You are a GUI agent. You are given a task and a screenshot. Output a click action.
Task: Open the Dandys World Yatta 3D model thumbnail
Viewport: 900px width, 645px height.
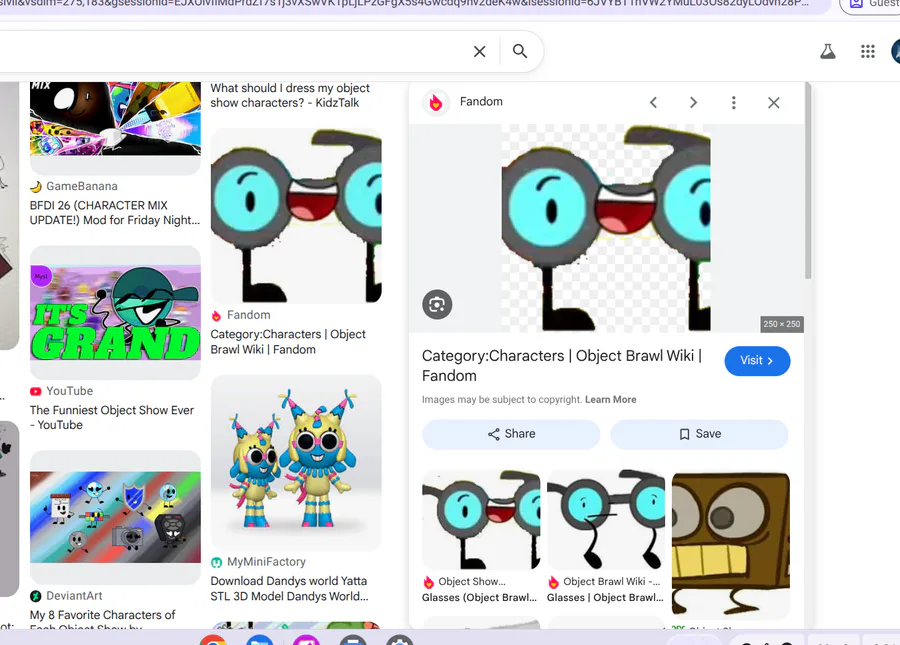coord(296,463)
